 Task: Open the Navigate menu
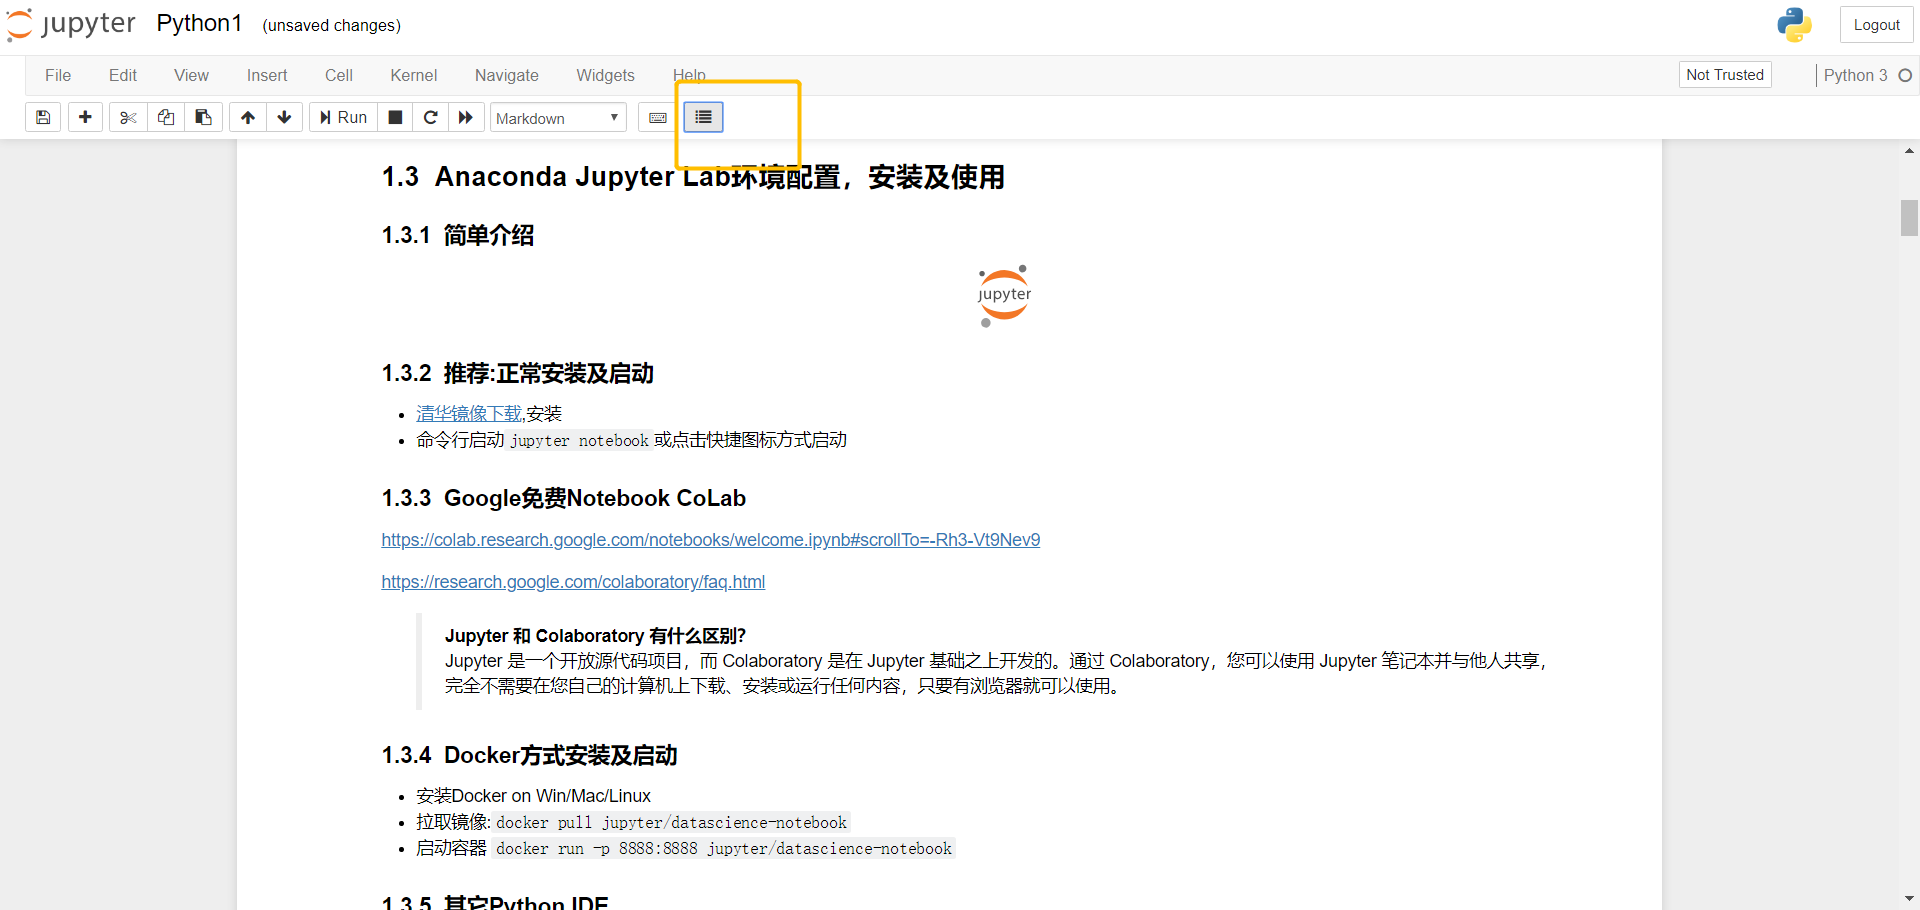pyautogui.click(x=507, y=75)
